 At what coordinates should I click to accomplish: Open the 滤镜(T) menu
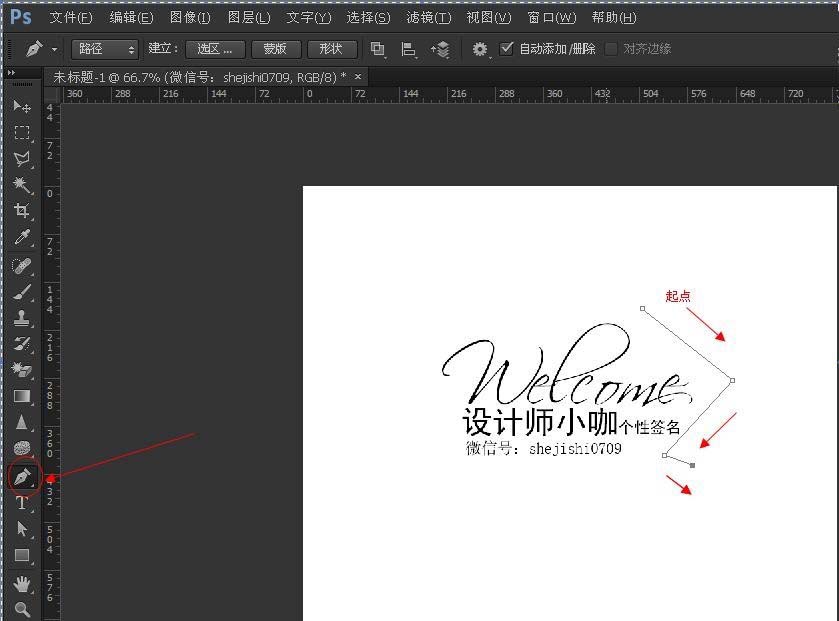click(429, 18)
